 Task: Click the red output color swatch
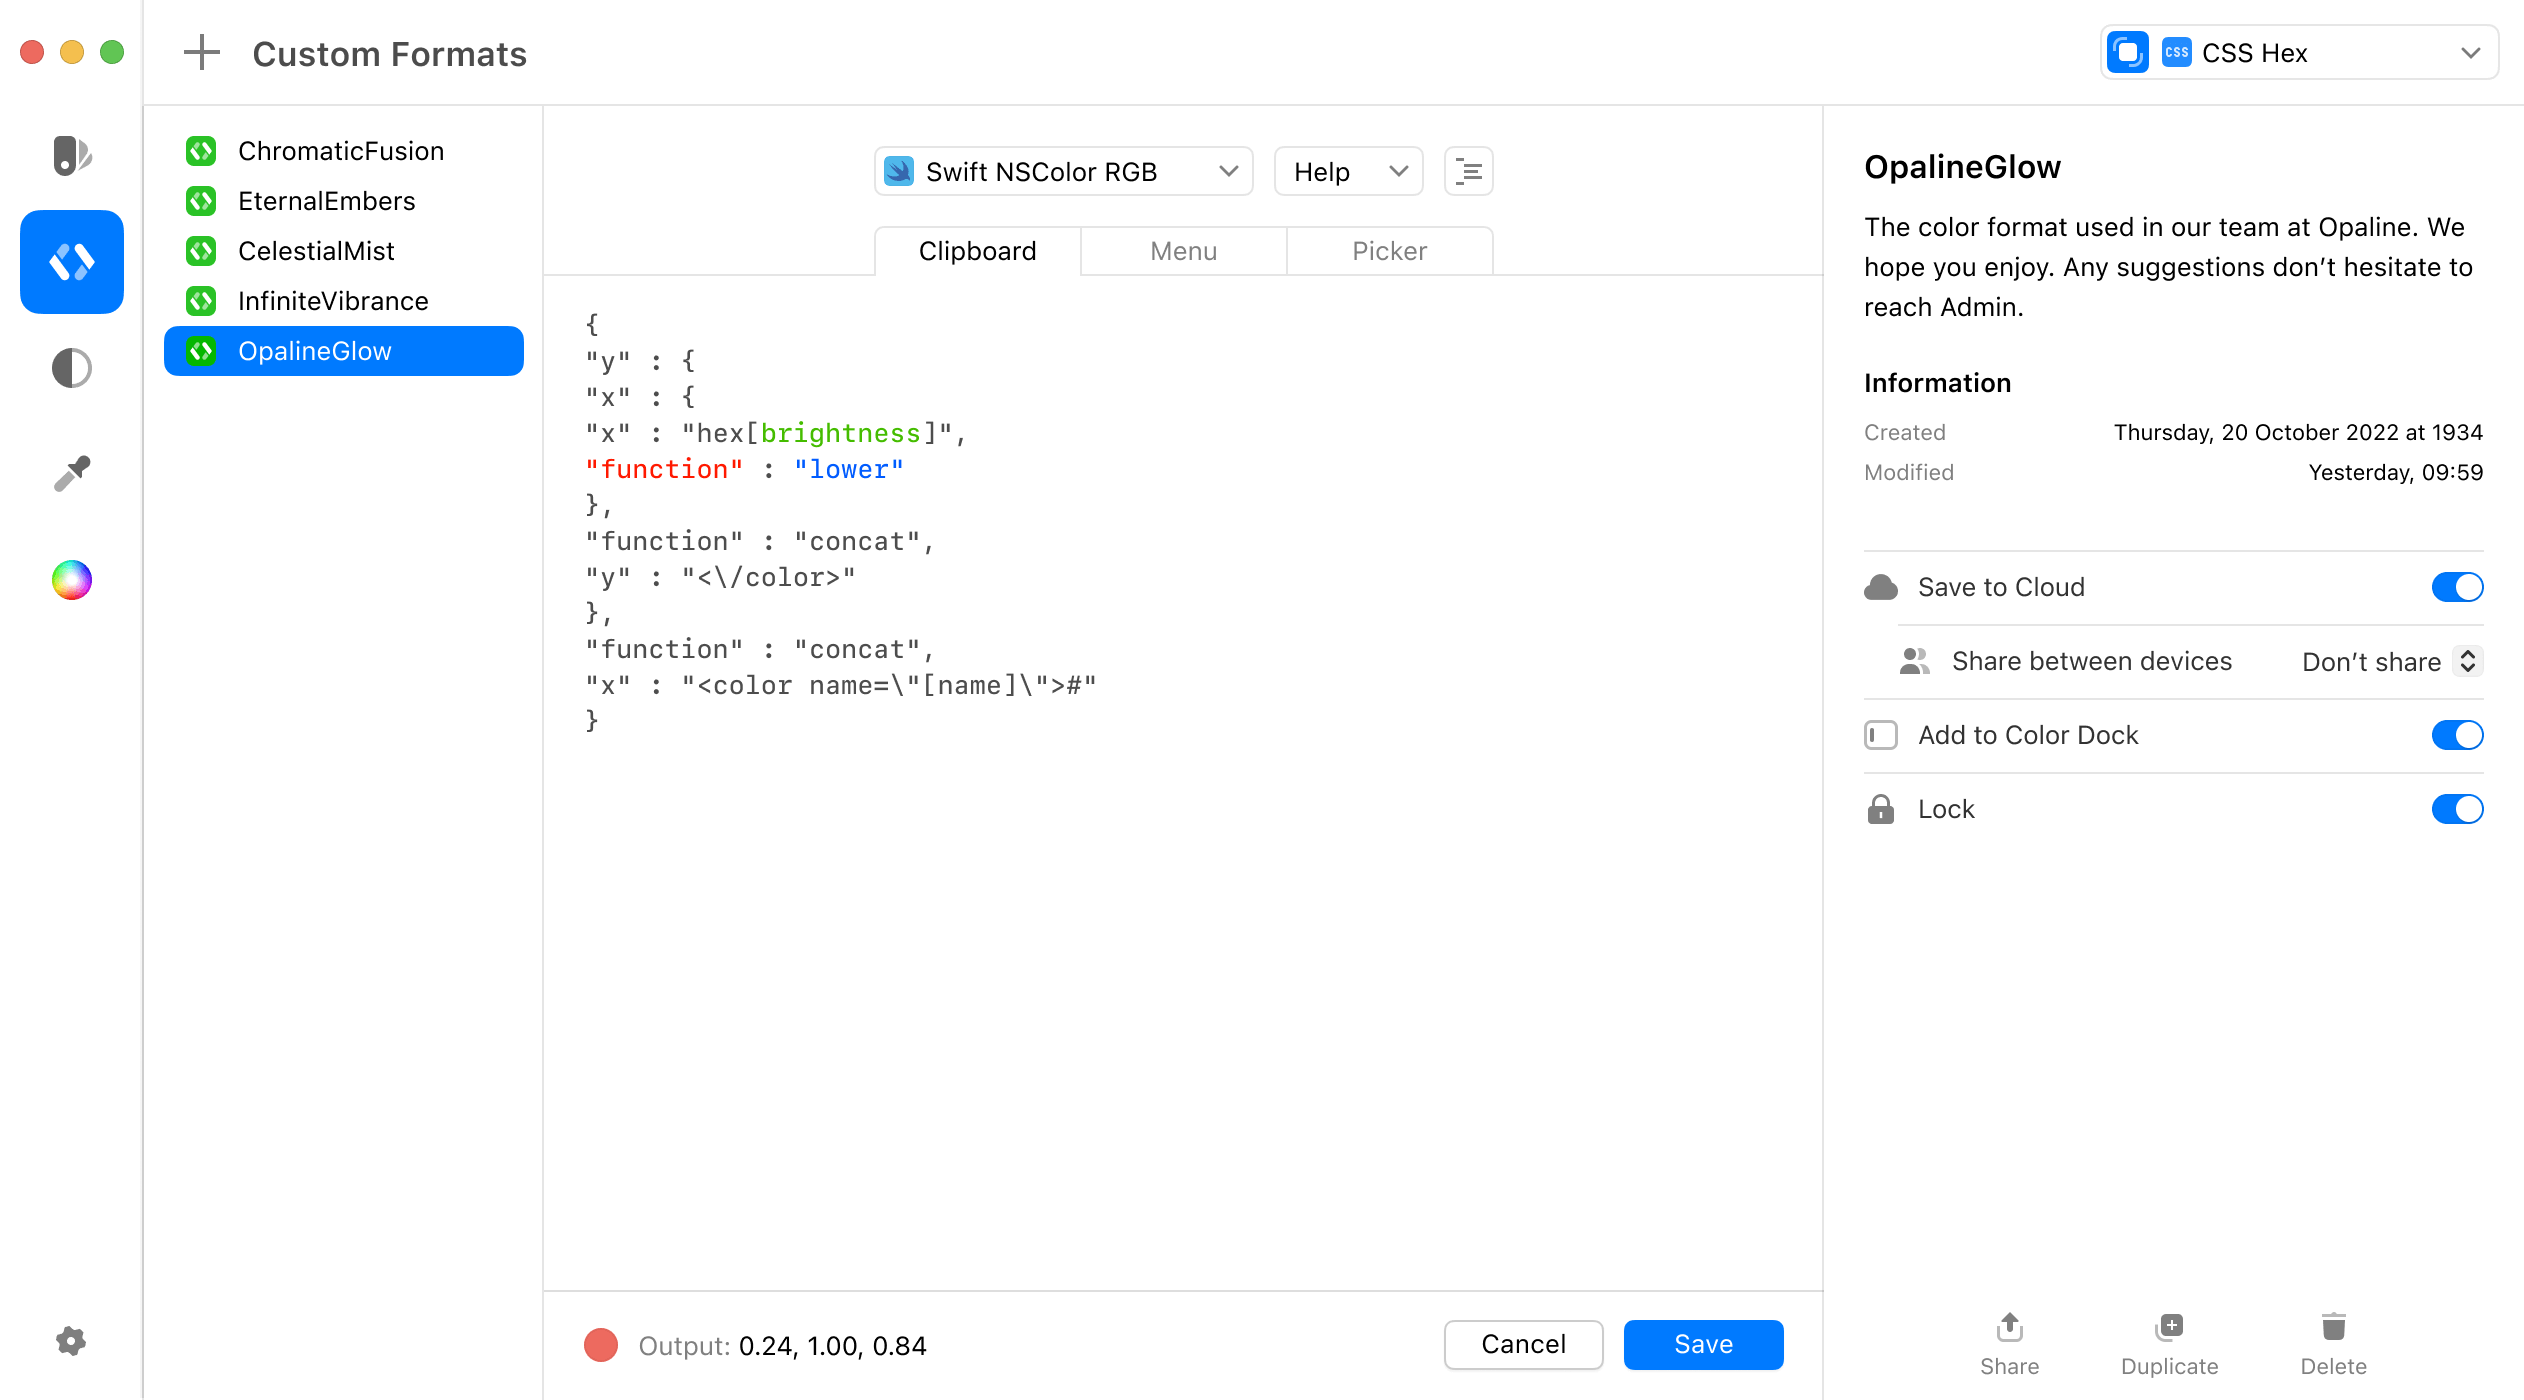[601, 1345]
